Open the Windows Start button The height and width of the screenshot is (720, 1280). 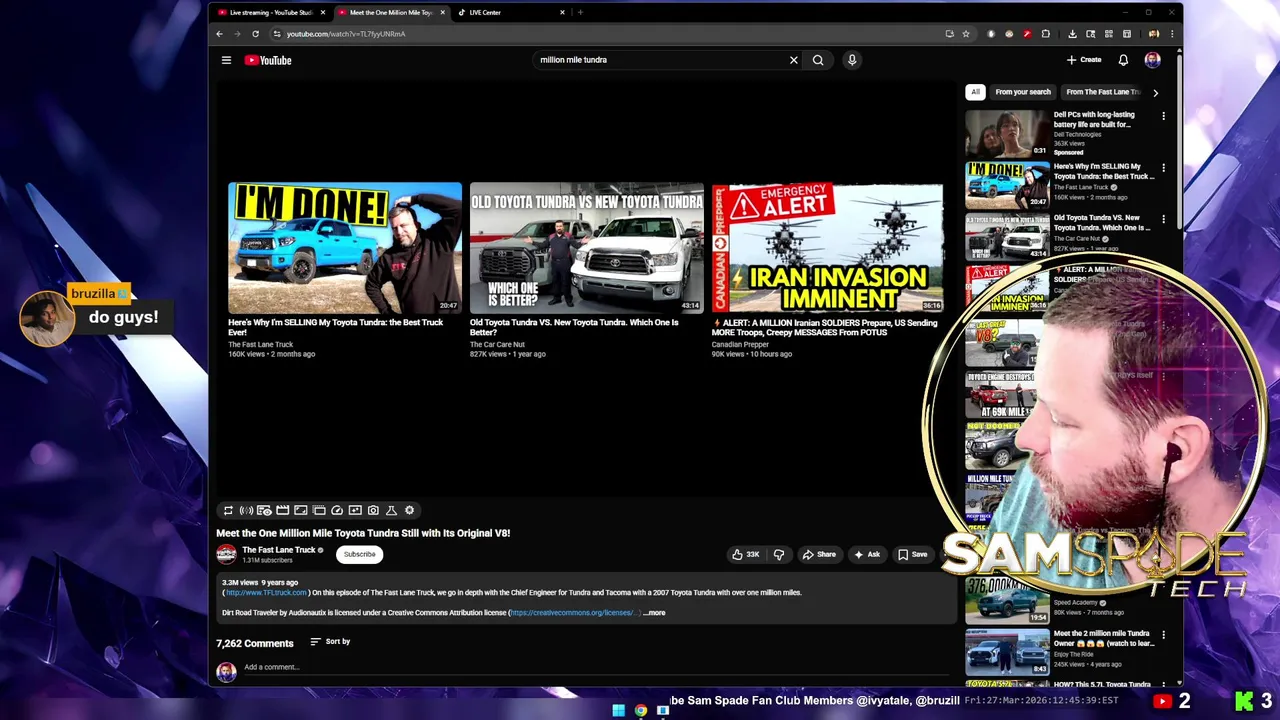[618, 710]
